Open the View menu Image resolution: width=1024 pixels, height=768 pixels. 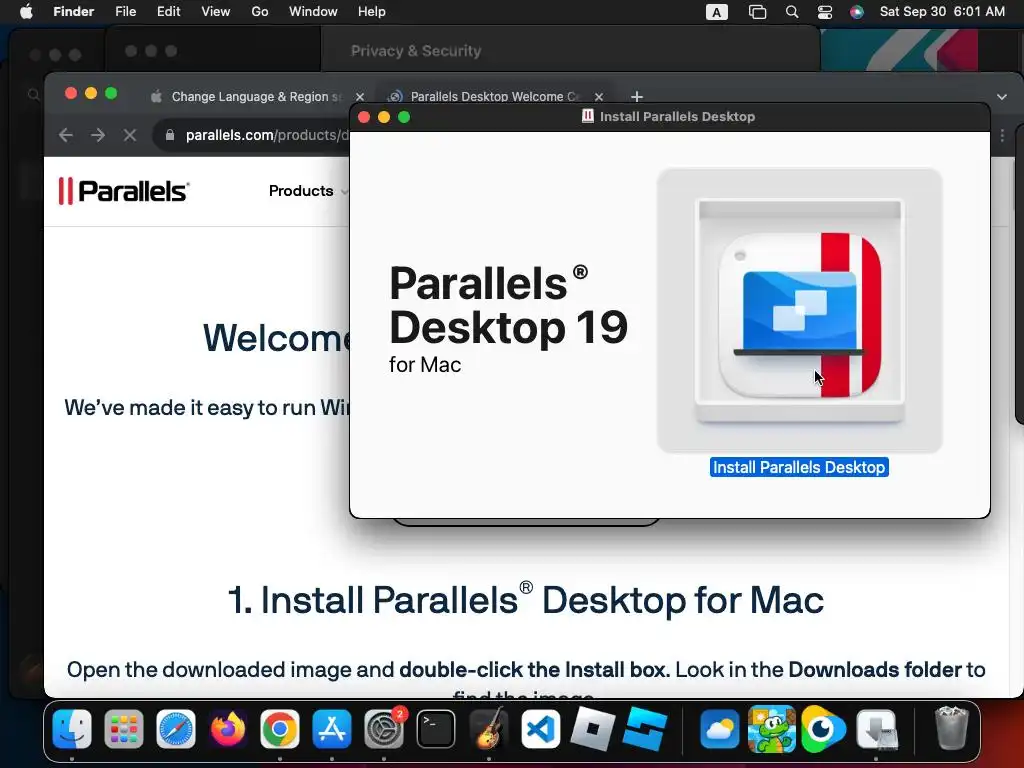point(216,12)
